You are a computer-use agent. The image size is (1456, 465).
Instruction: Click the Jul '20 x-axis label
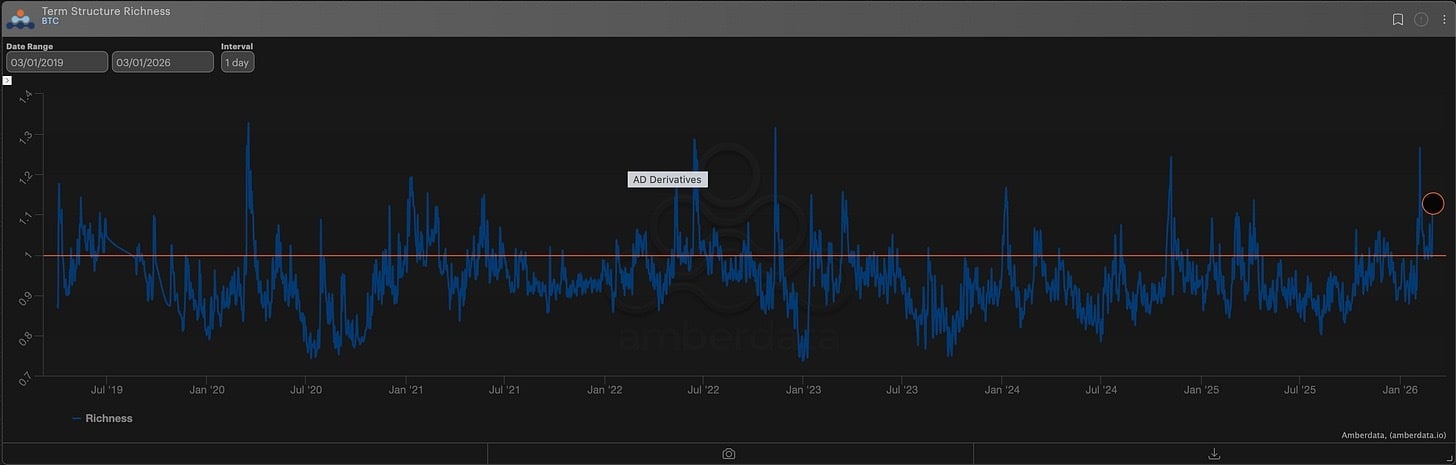306,390
